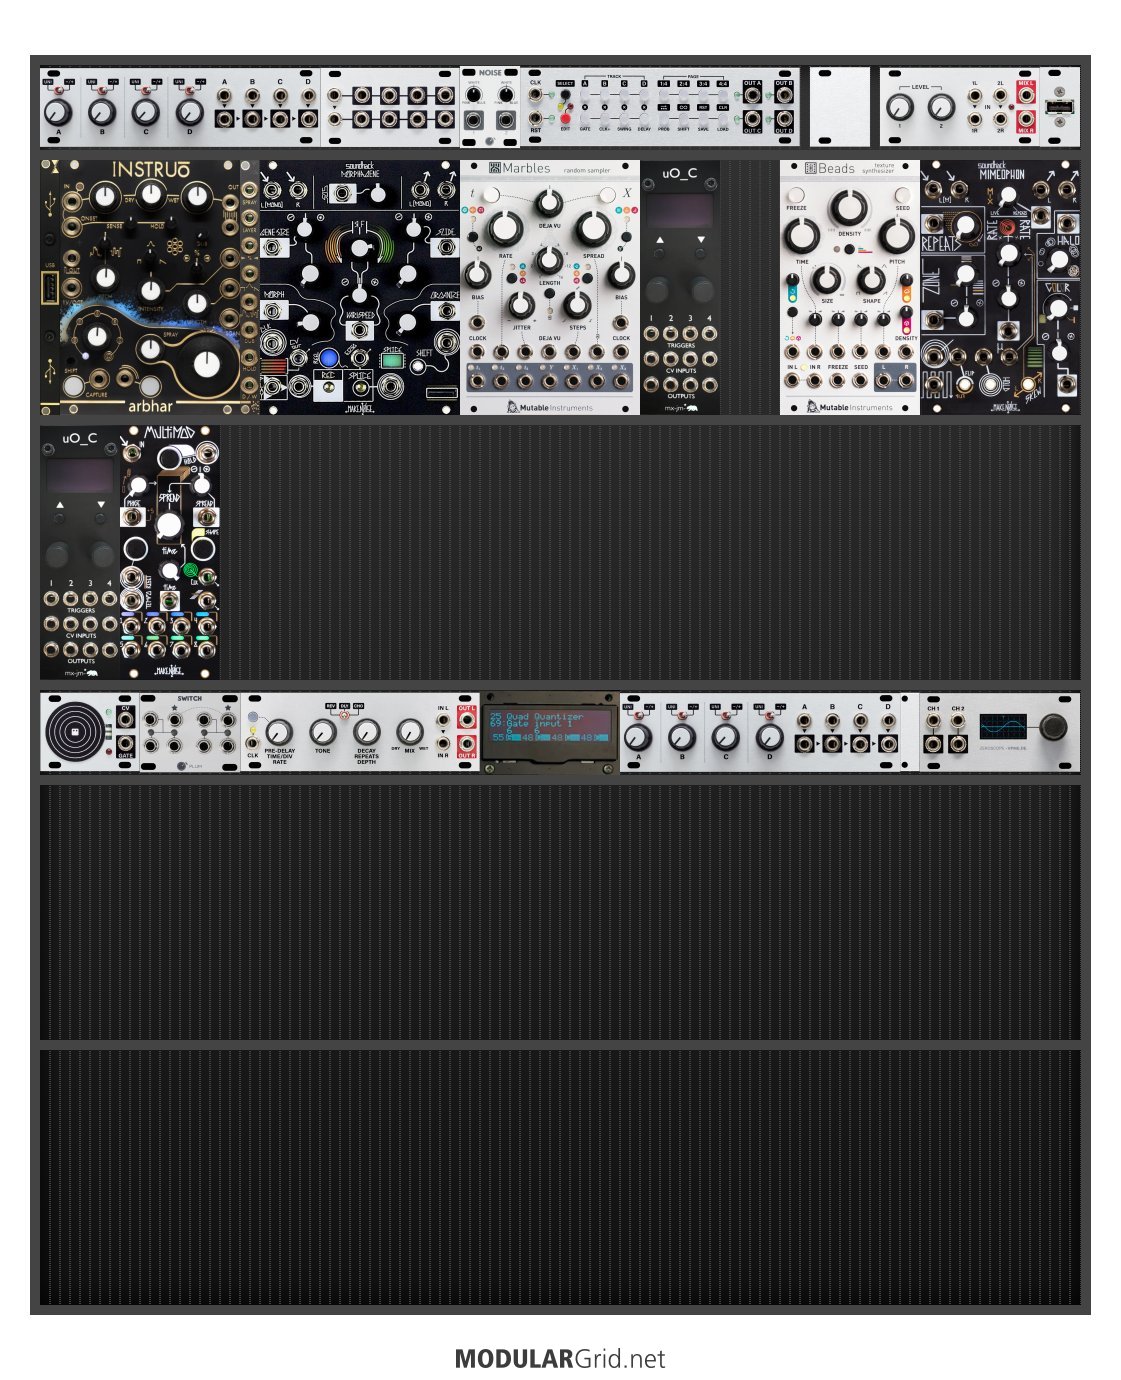This screenshot has height=1380, width=1121.
Task: Click the Marbles DEJA VU knob
Action: pos(549,203)
